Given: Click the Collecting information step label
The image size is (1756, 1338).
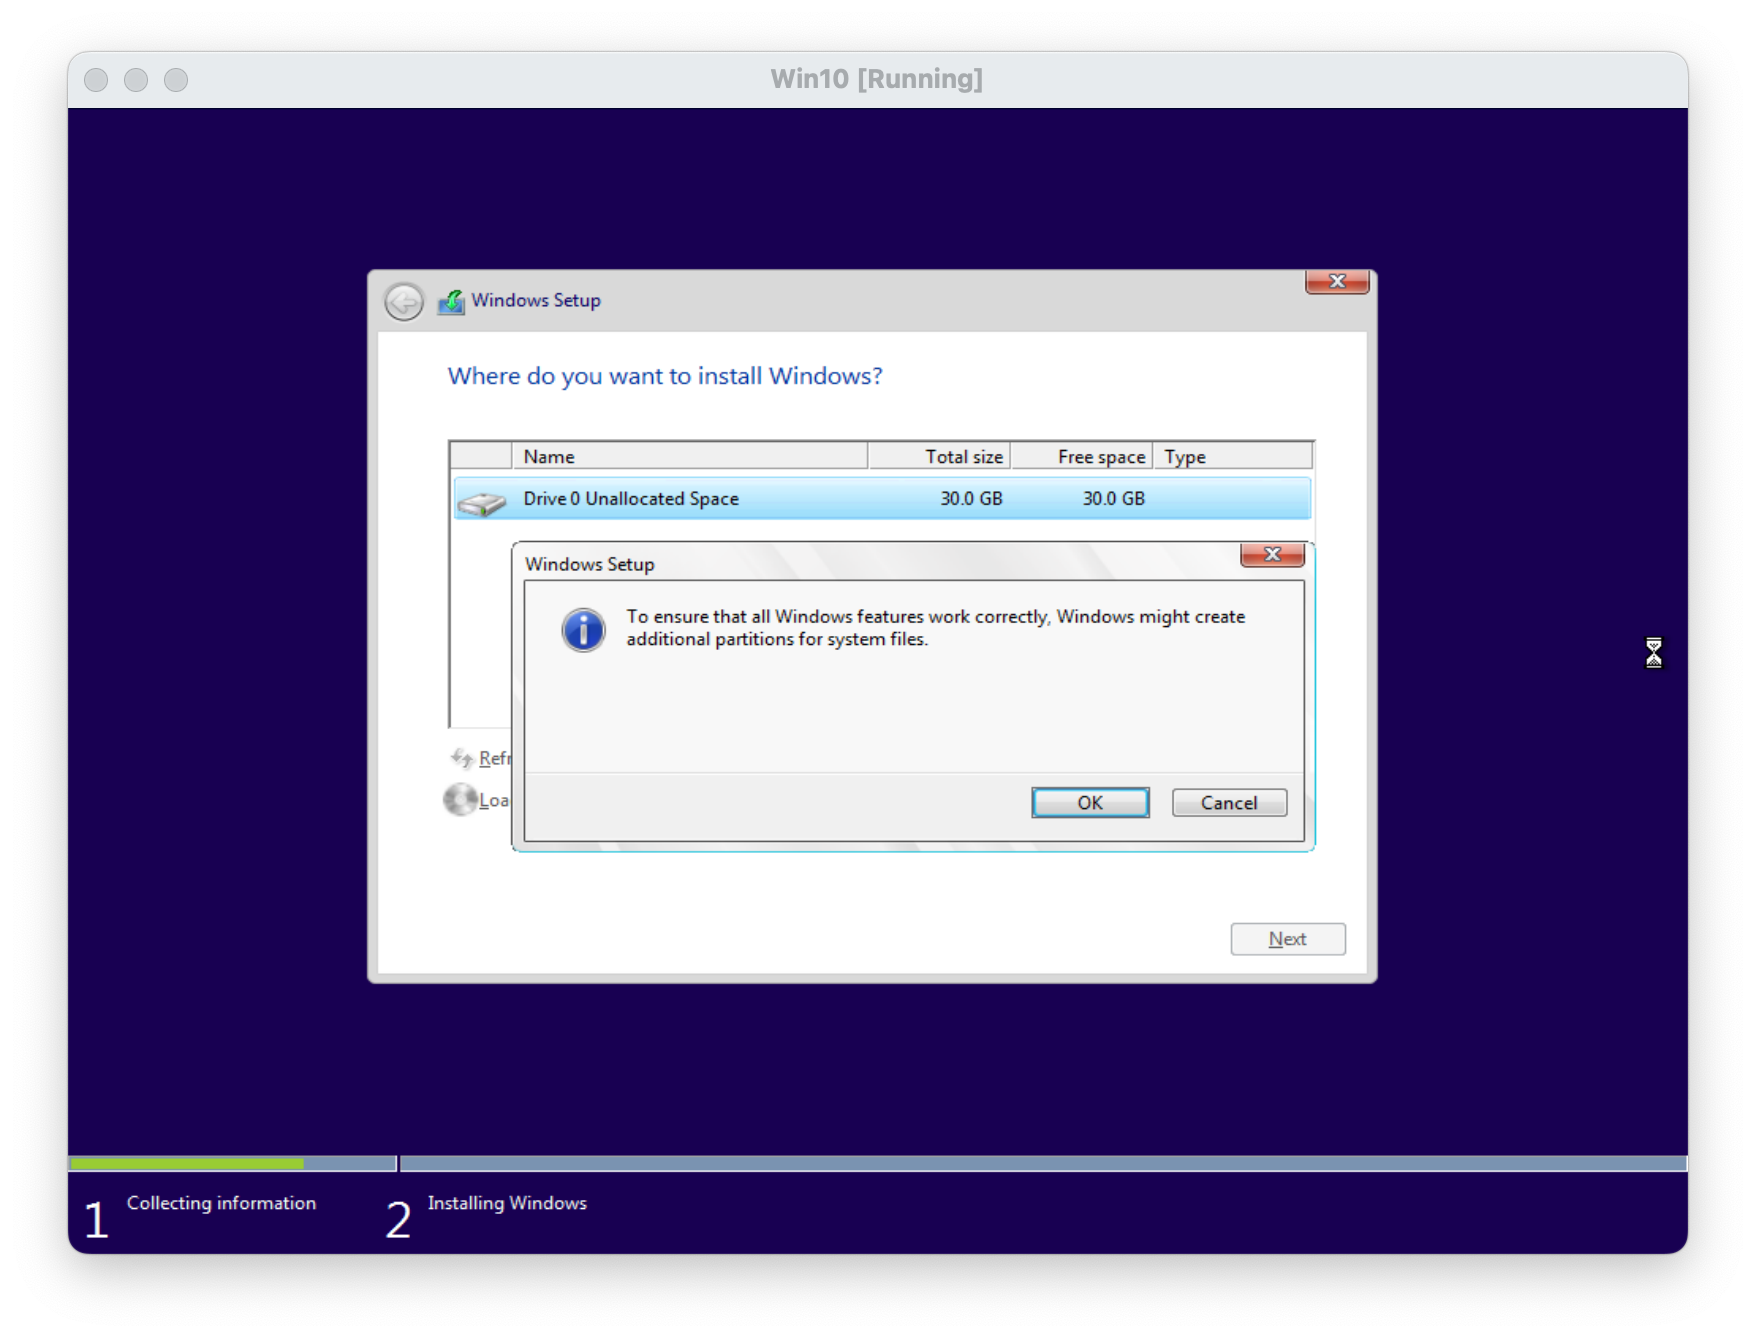Looking at the screenshot, I should [221, 1203].
